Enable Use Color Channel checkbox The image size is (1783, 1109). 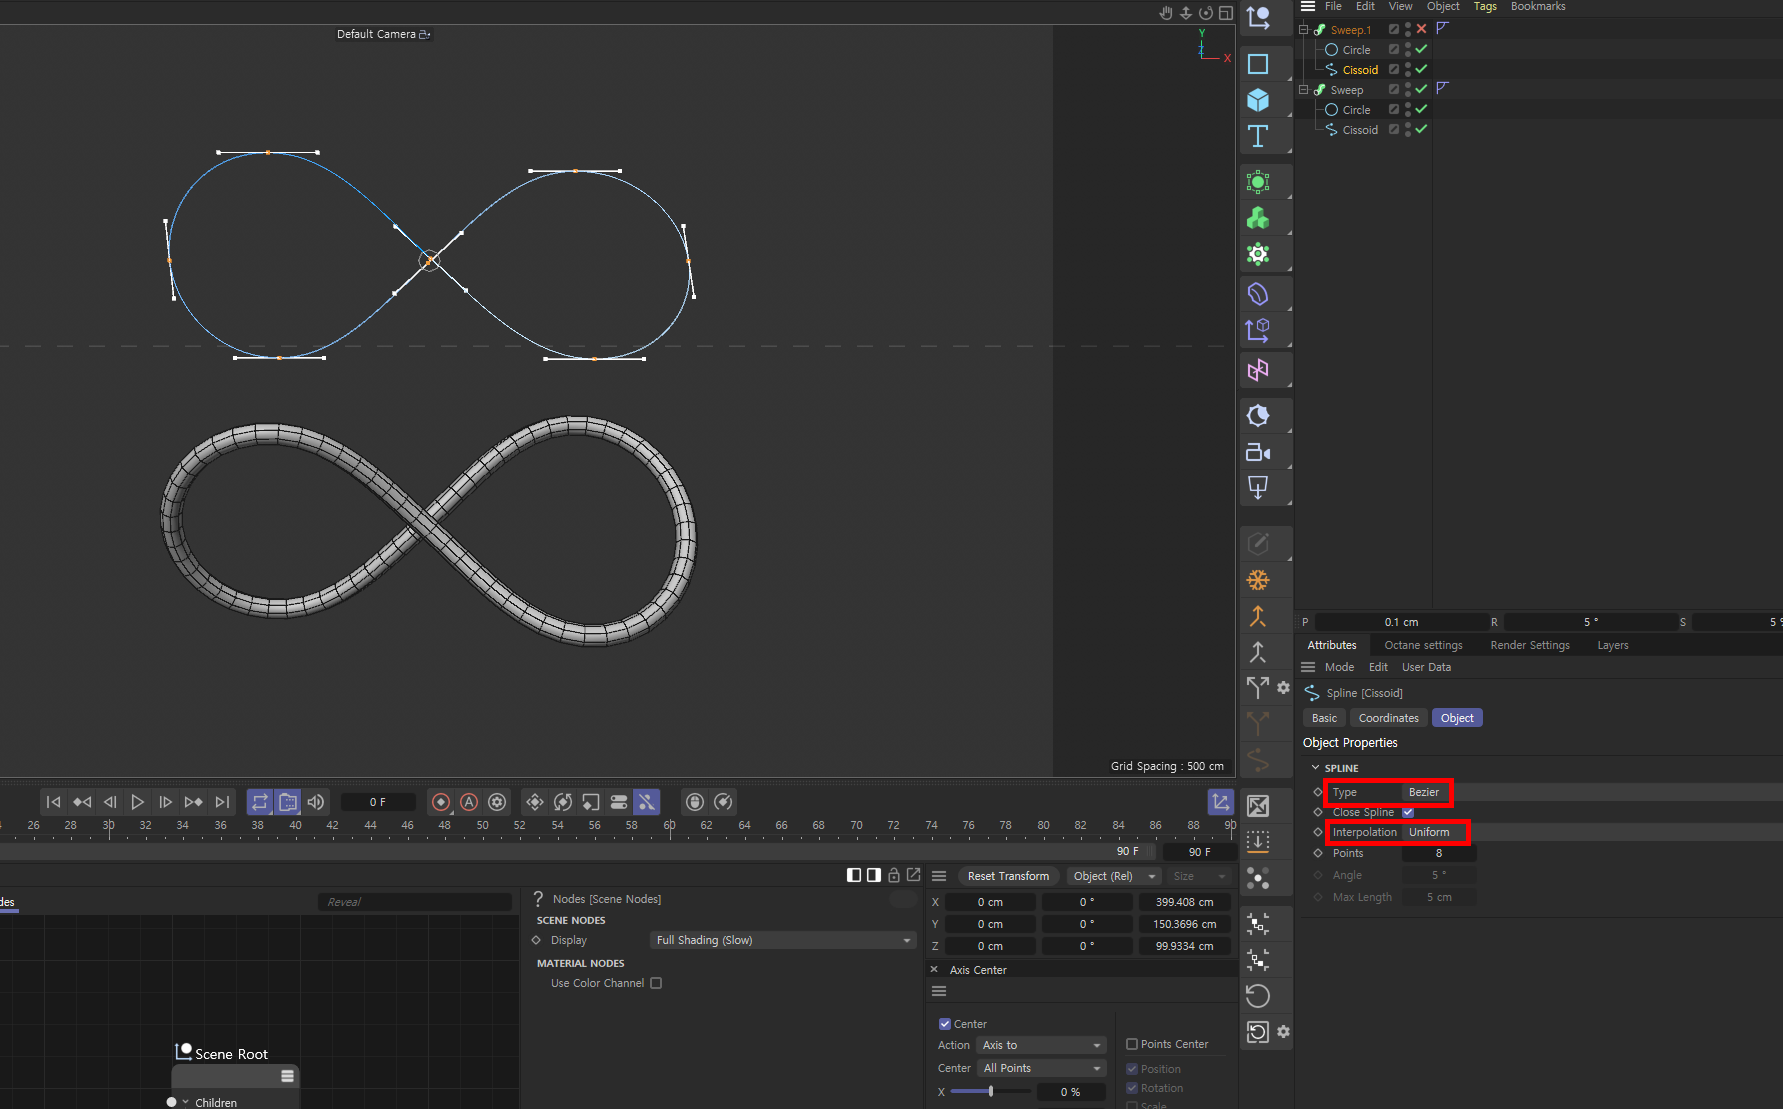point(656,983)
